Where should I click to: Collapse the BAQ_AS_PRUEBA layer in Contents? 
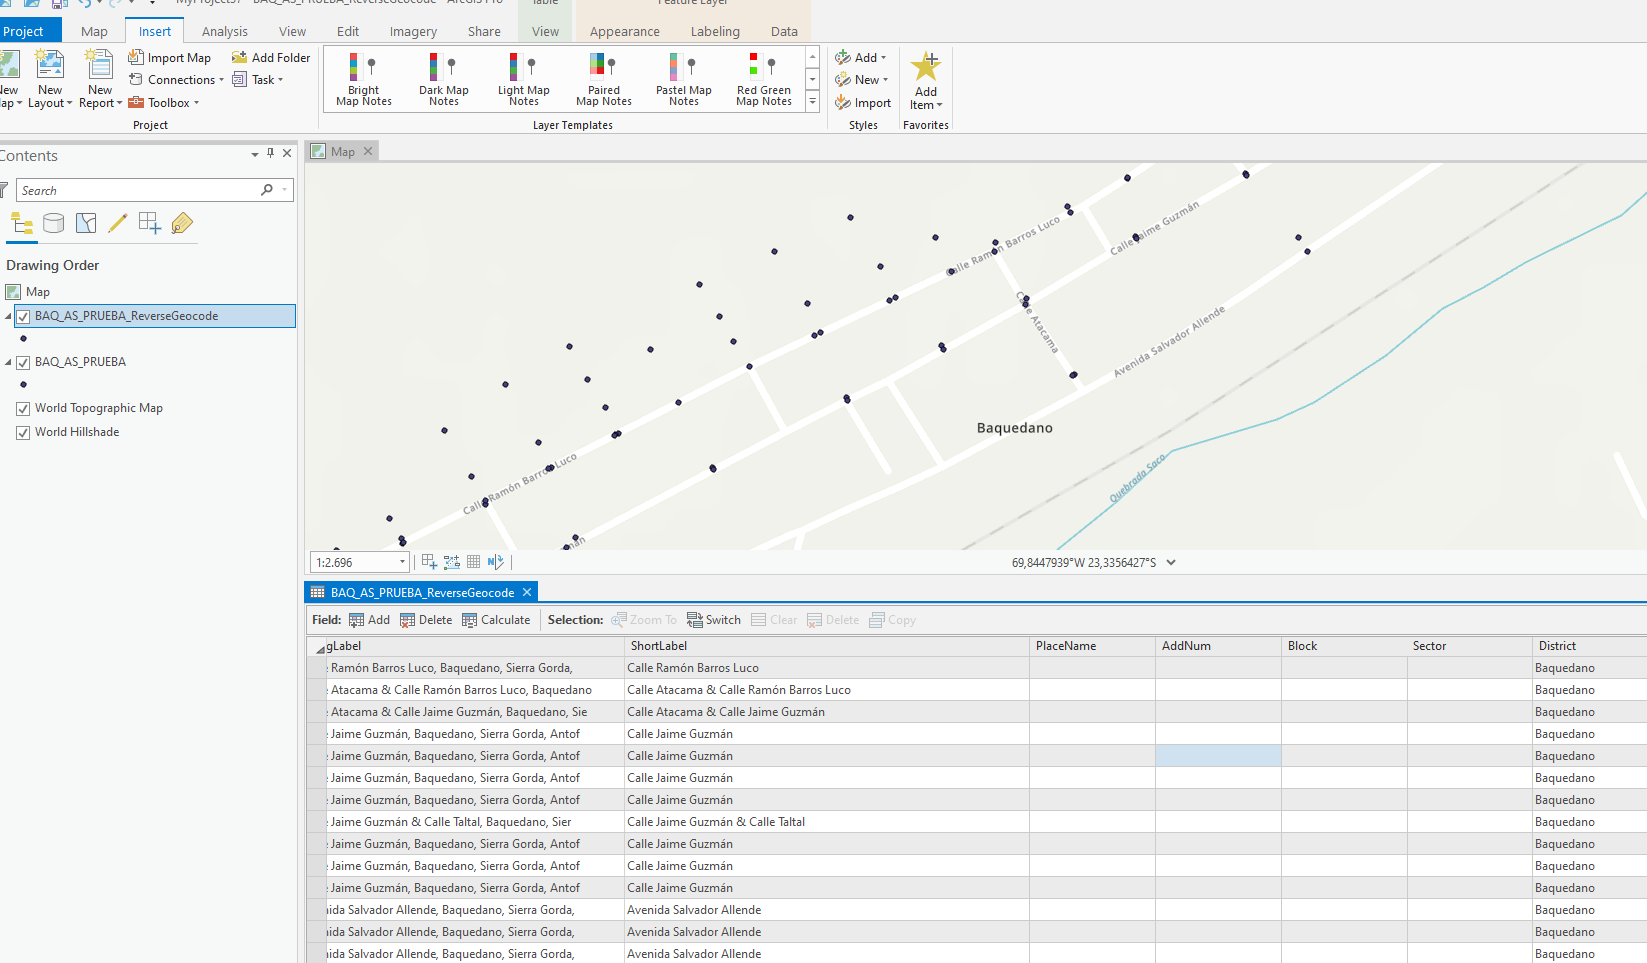pos(8,362)
